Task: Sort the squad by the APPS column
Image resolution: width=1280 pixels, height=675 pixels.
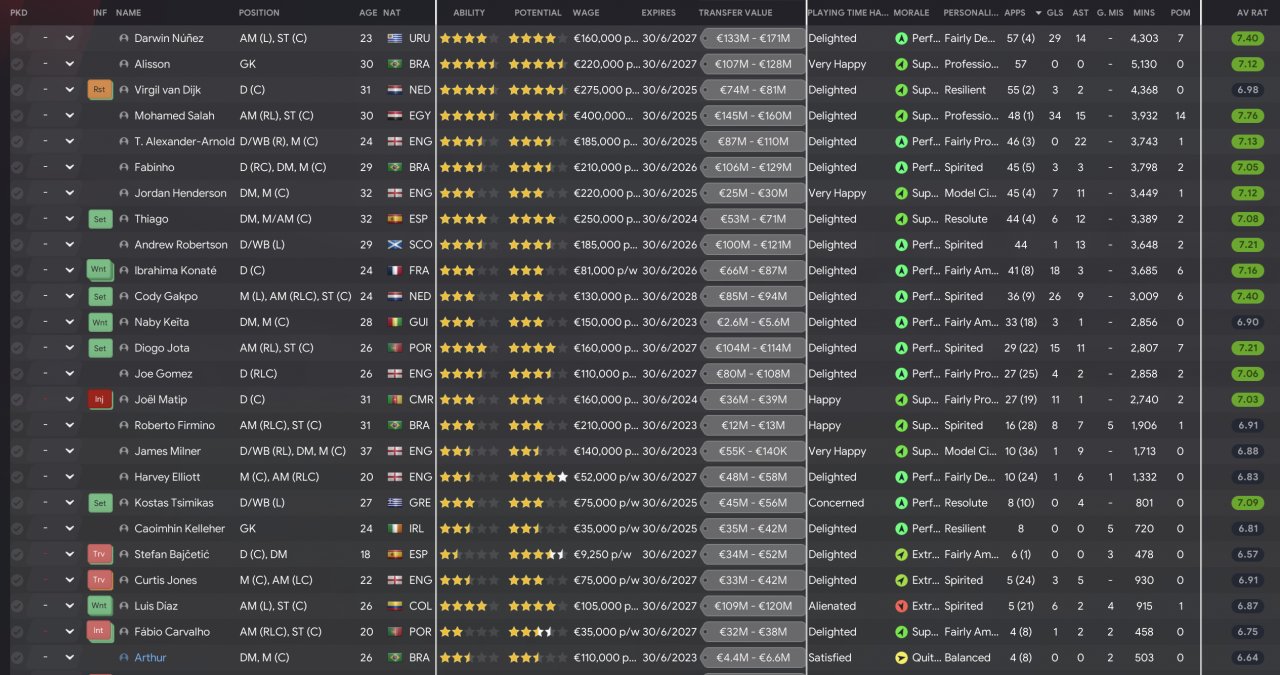Action: [1014, 13]
